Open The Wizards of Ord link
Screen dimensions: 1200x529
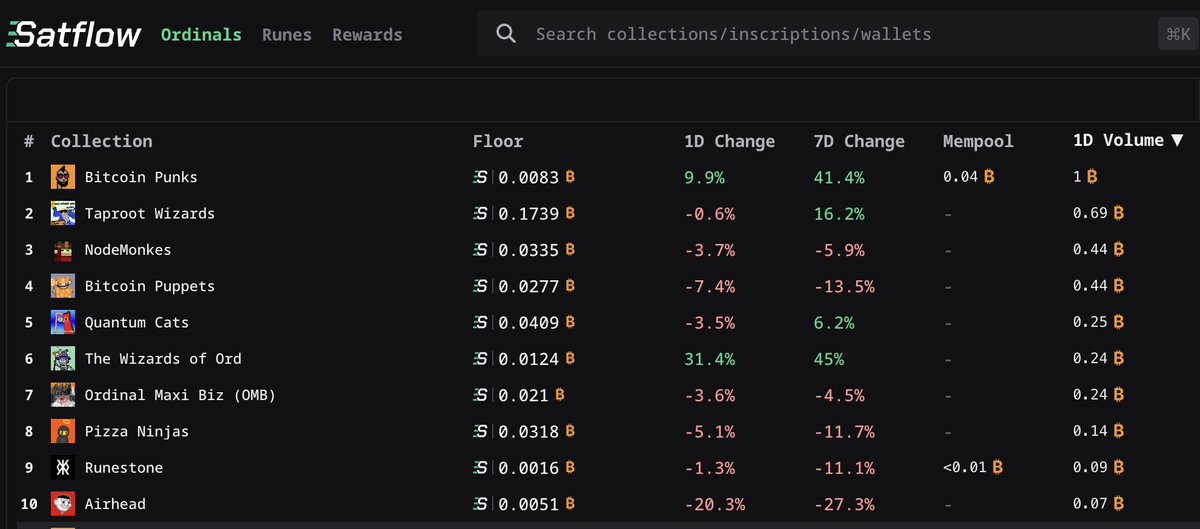tap(163, 358)
